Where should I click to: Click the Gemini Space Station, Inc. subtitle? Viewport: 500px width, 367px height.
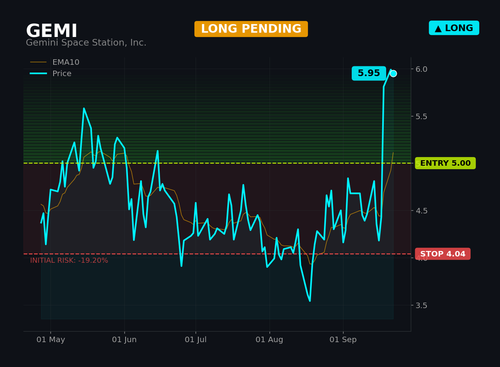86,43
